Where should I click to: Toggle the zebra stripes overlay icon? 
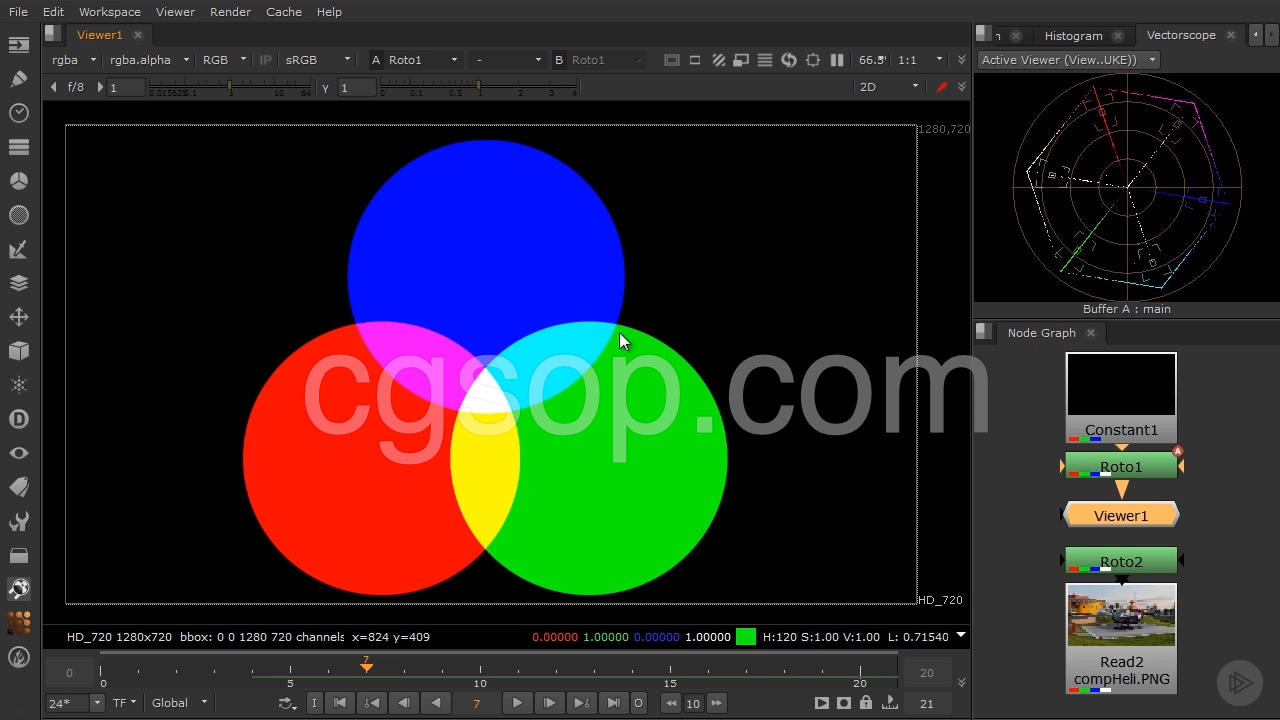pyautogui.click(x=718, y=60)
